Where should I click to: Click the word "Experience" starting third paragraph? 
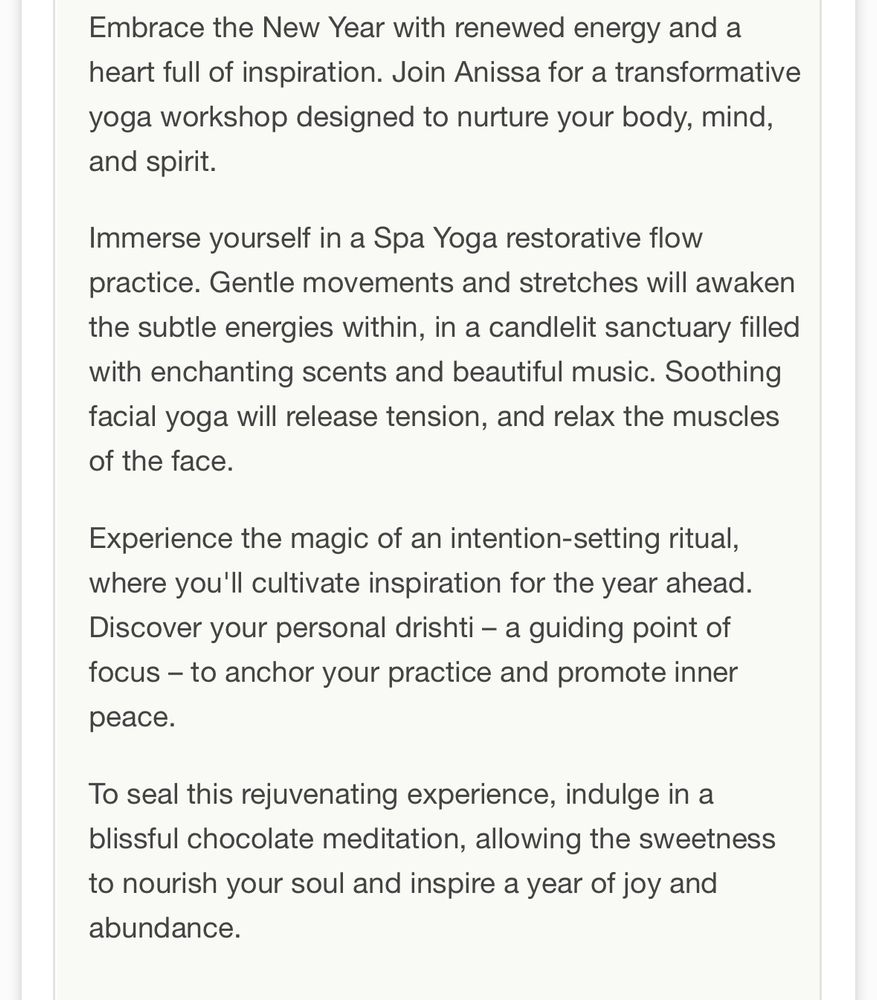click(161, 540)
